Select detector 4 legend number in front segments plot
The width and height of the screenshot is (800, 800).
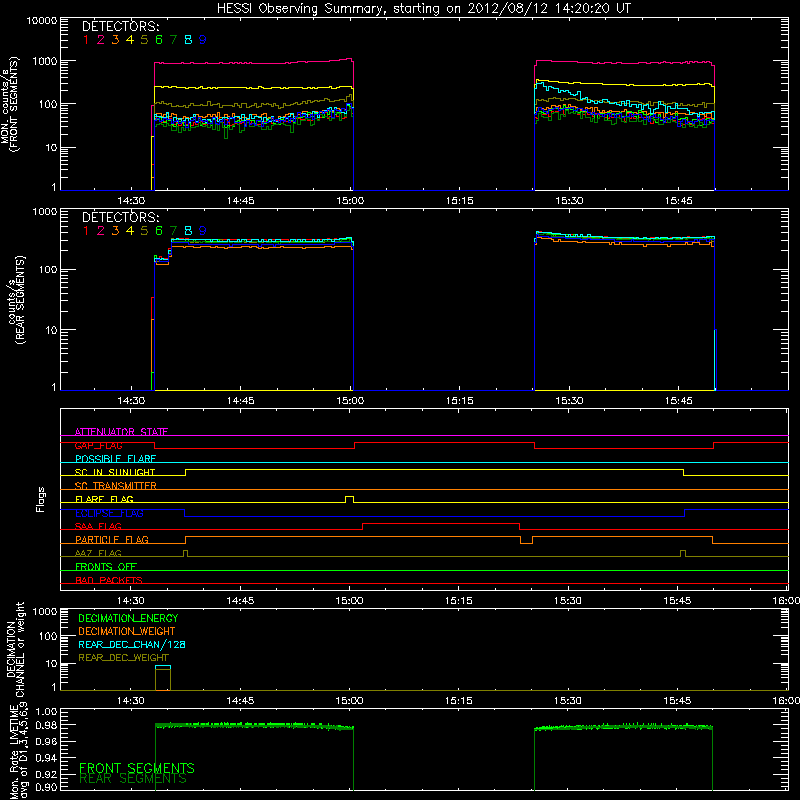pyautogui.click(x=130, y=40)
